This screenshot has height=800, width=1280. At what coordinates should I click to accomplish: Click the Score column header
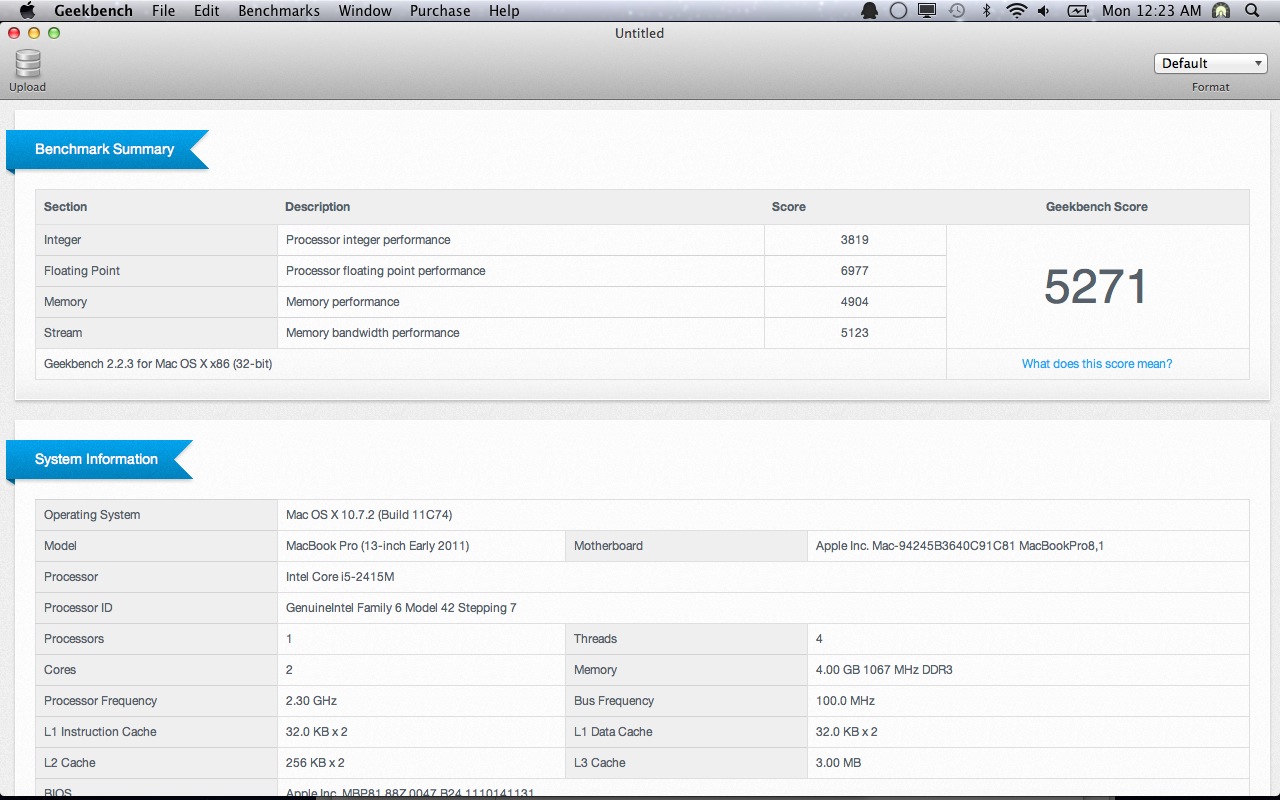point(789,207)
